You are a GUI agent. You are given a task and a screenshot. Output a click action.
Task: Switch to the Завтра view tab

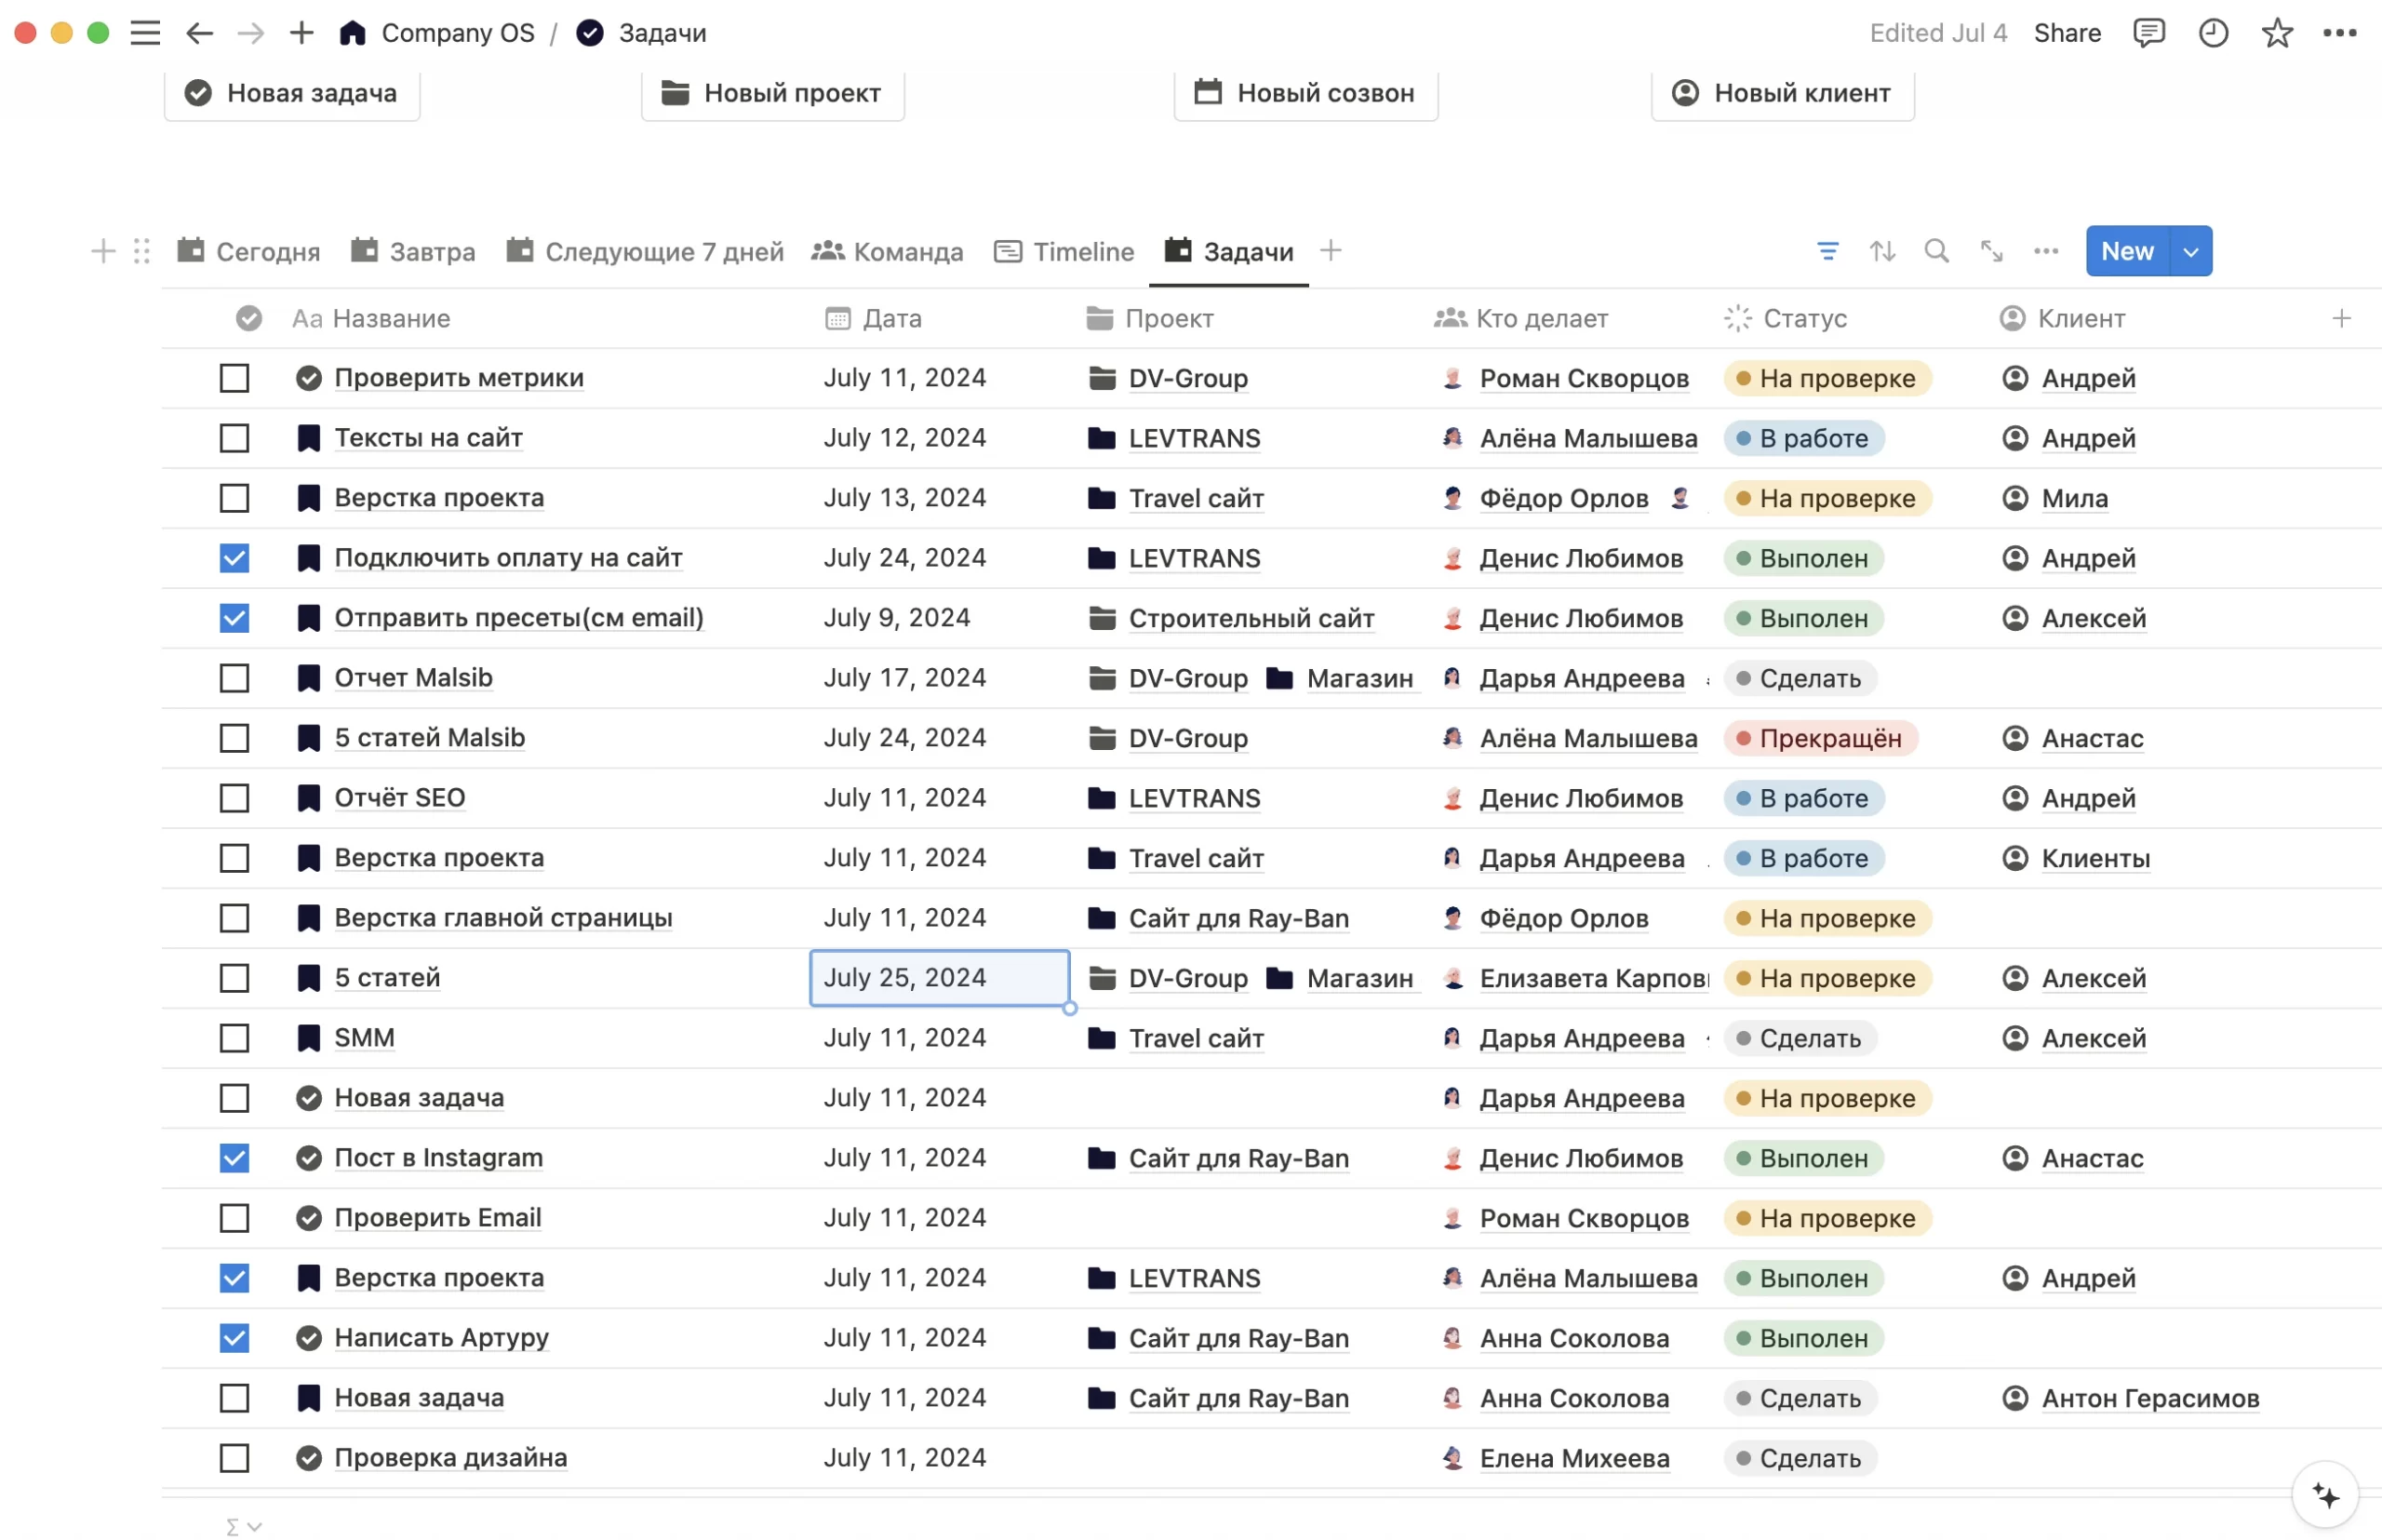(413, 251)
